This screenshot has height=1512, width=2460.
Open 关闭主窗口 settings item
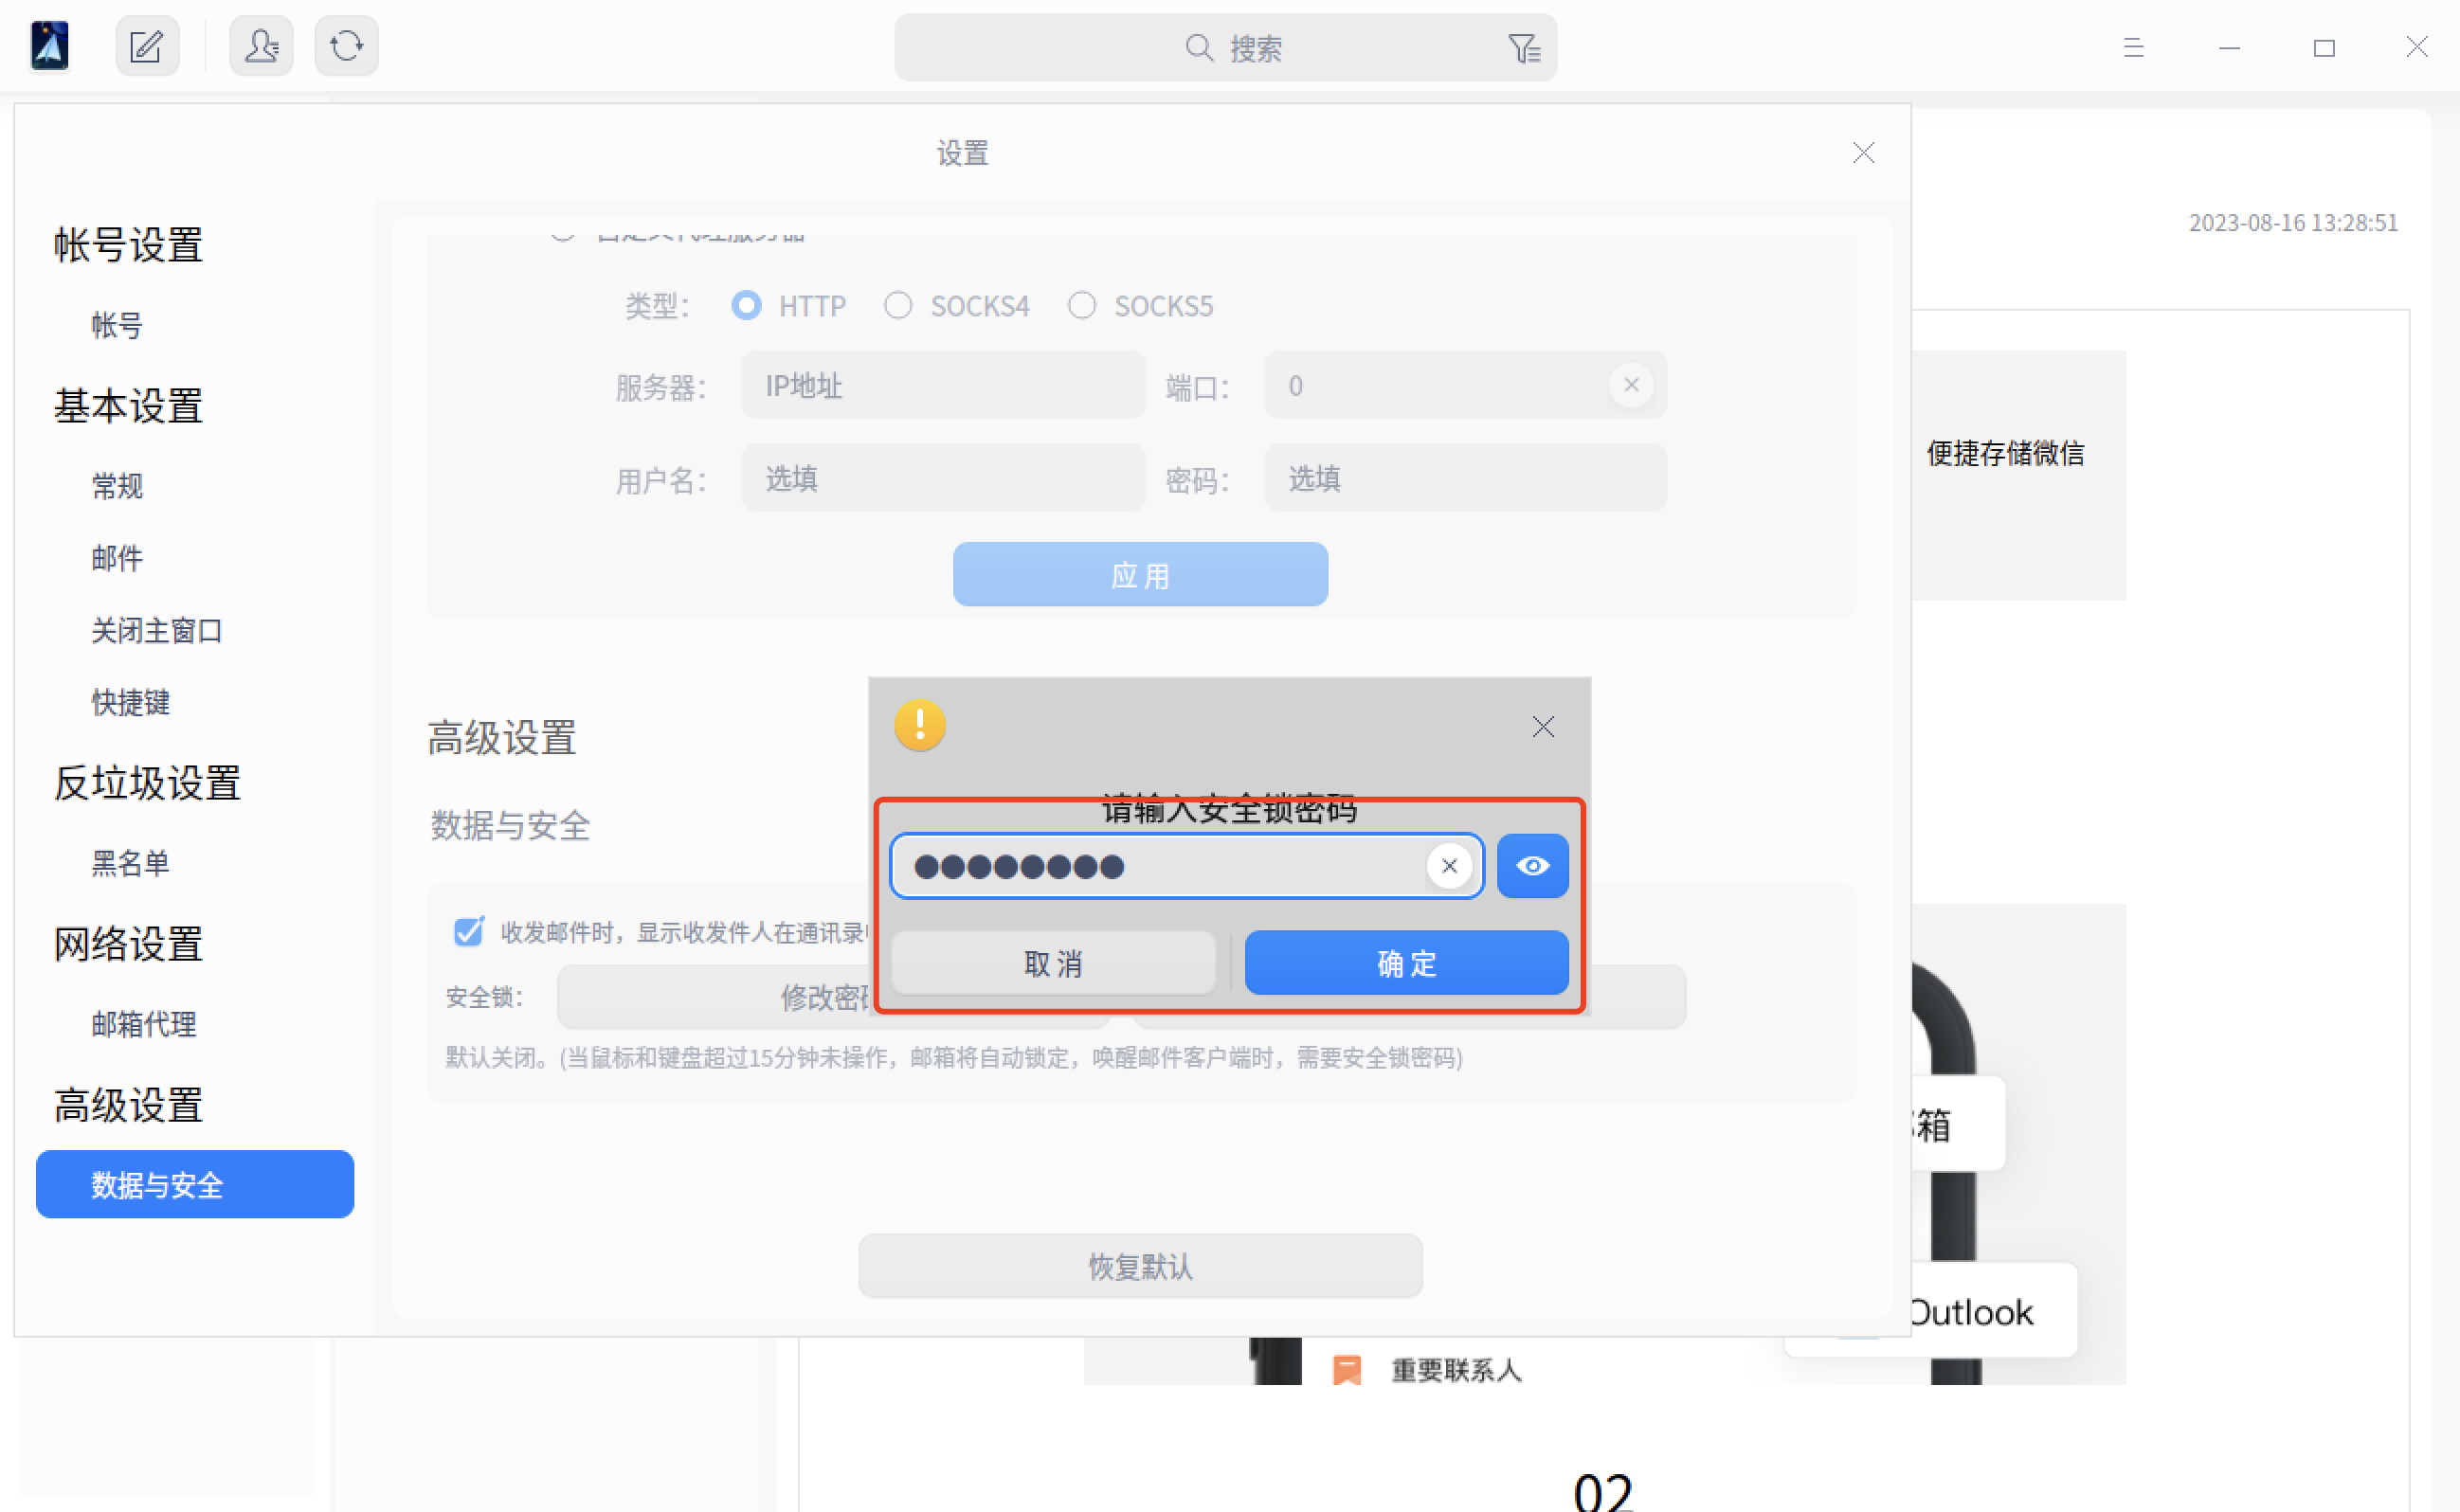157,631
